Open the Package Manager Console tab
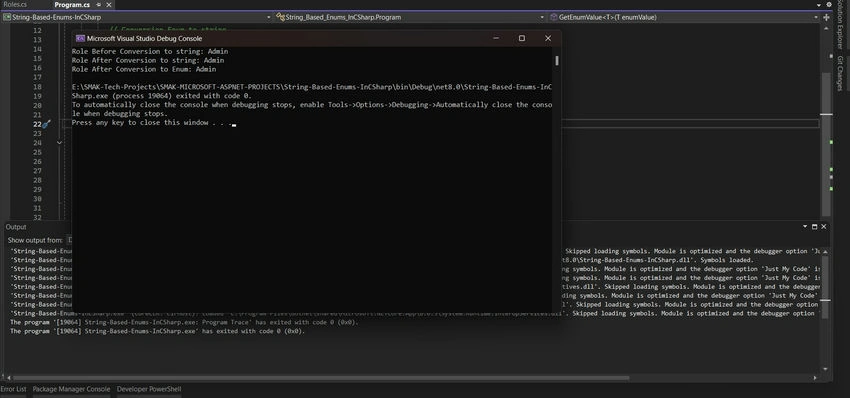Image resolution: width=850 pixels, height=398 pixels. [72, 389]
